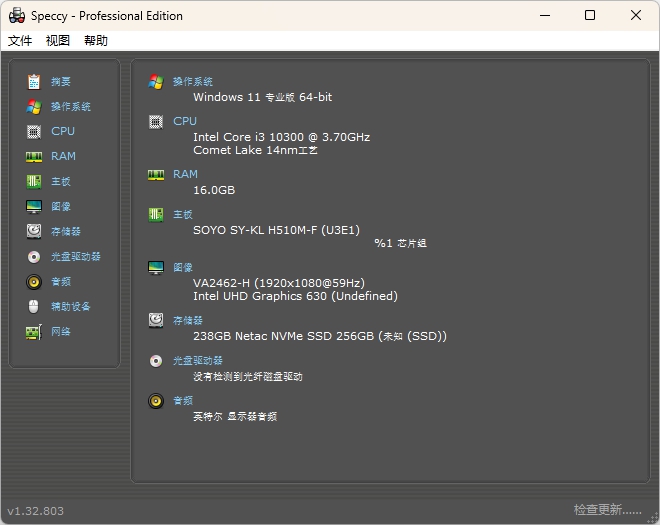This screenshot has width=660, height=525.
Task: Select 辅助设备 label in the sidebar
Action: (71, 306)
